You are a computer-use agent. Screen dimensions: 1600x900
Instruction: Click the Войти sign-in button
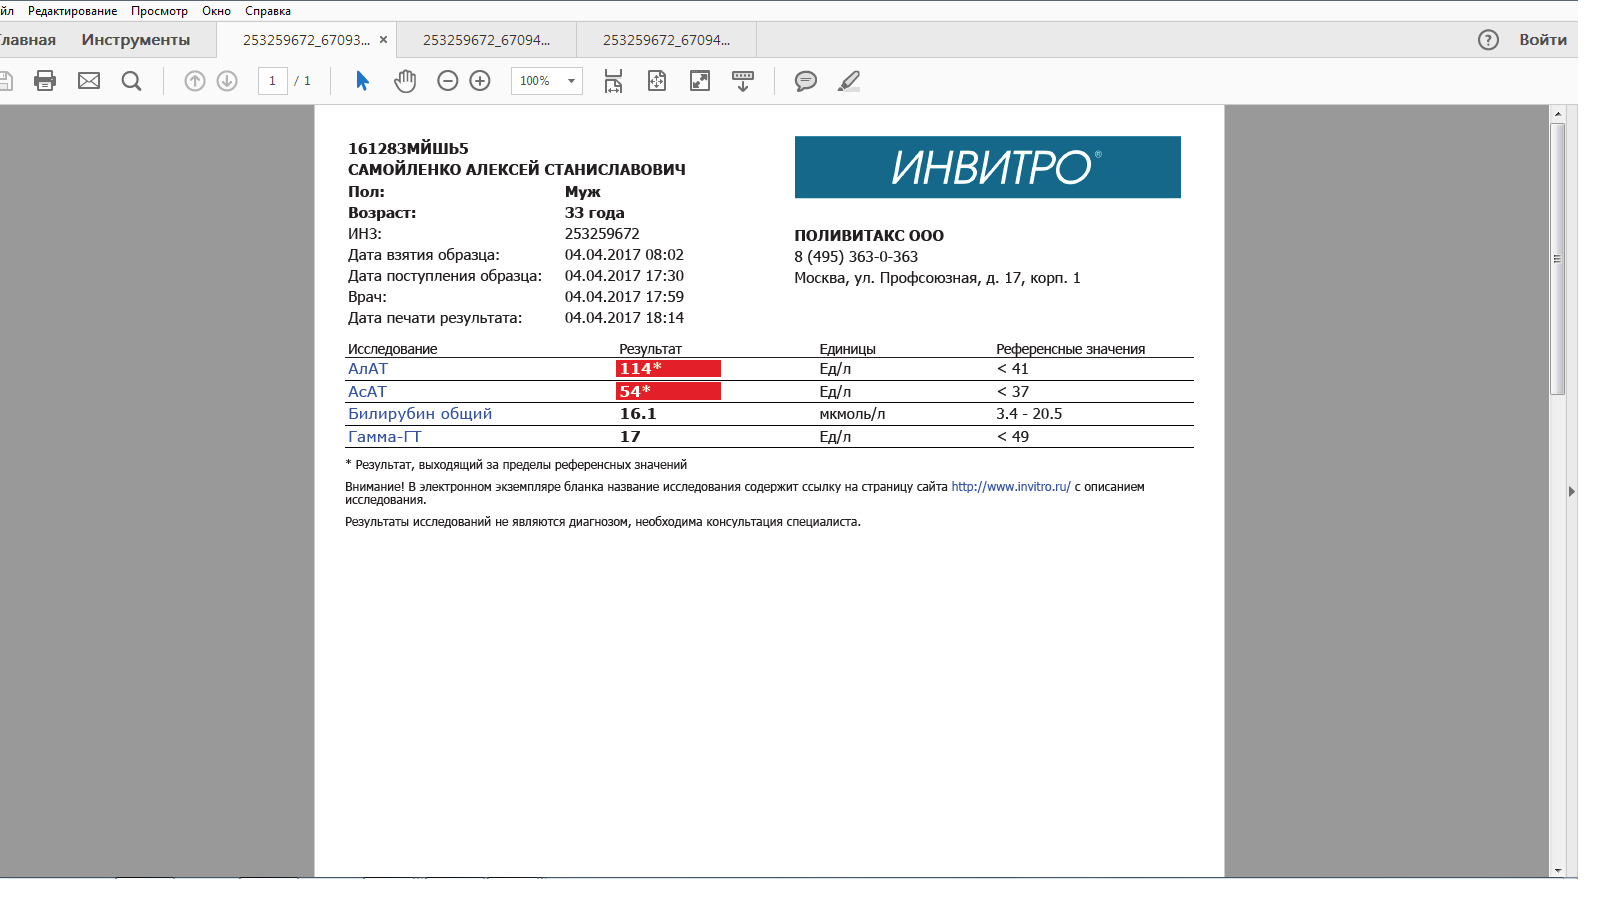(x=1542, y=40)
